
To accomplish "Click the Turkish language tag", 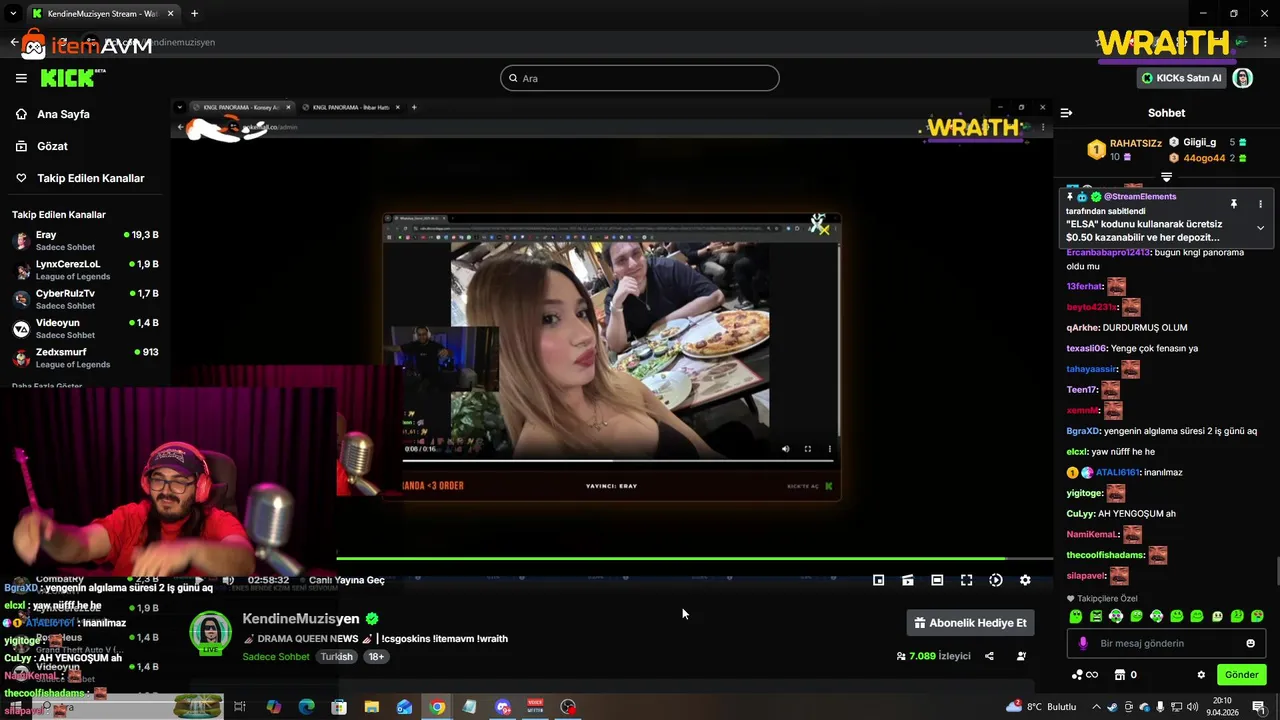I will pos(337,657).
